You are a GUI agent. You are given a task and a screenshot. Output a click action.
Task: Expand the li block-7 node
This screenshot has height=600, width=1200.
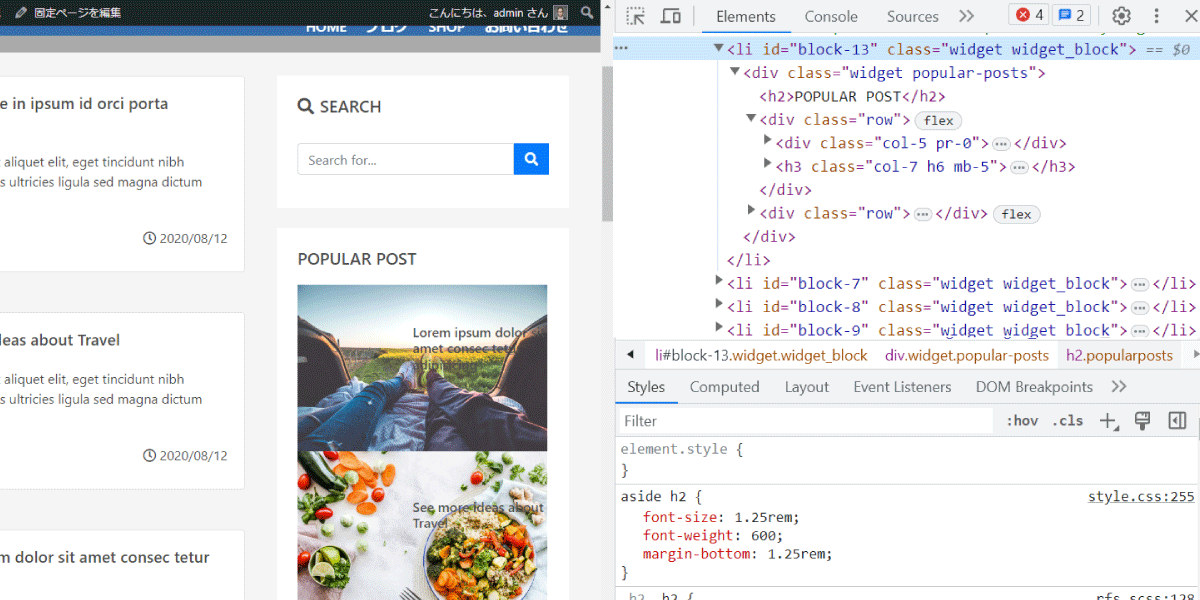pyautogui.click(x=718, y=281)
